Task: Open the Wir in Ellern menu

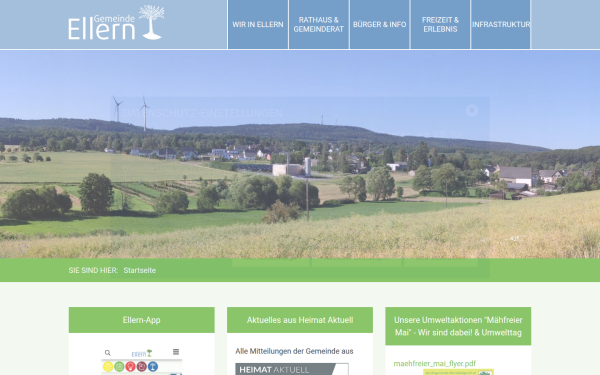Action: click(258, 24)
